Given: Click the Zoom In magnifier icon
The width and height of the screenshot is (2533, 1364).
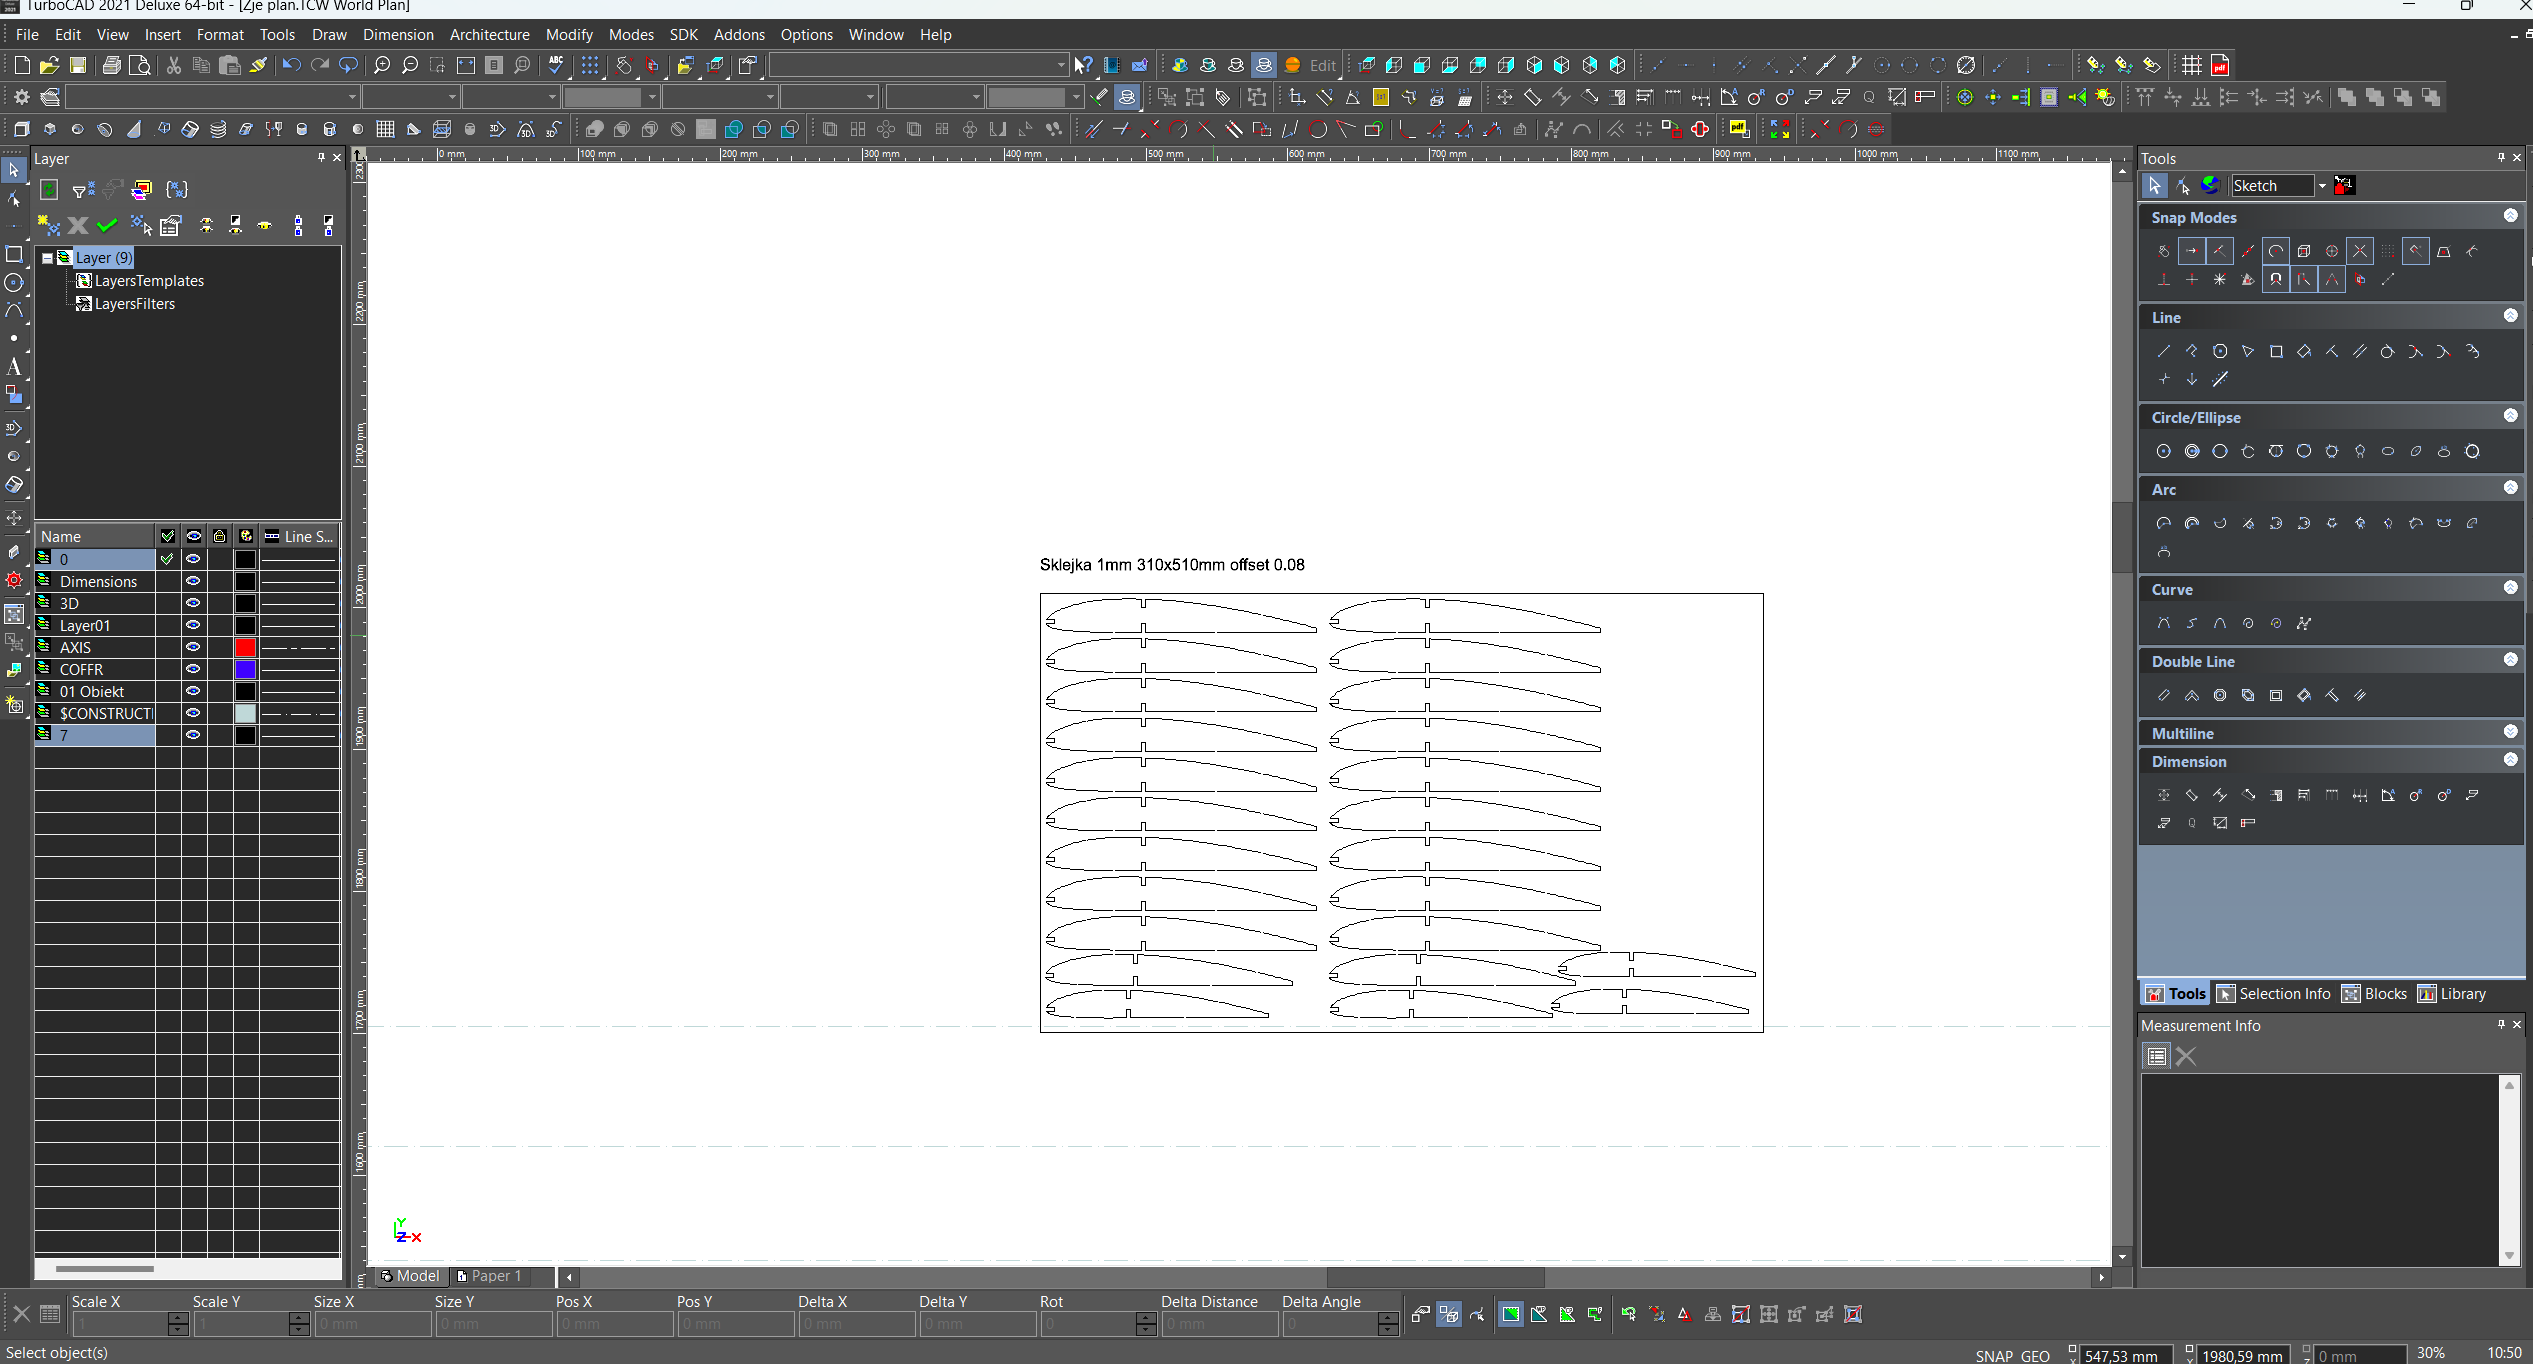Looking at the screenshot, I should tap(382, 66).
